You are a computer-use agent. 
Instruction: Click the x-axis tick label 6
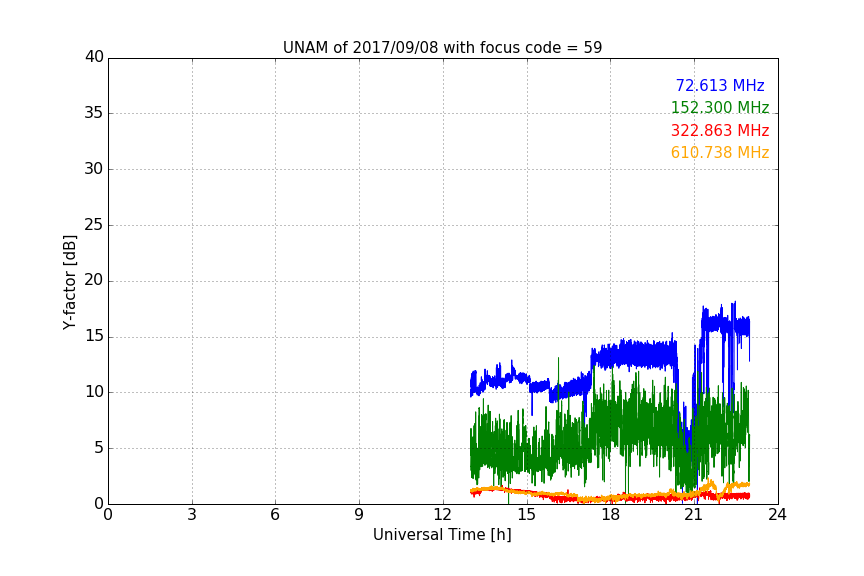click(275, 515)
